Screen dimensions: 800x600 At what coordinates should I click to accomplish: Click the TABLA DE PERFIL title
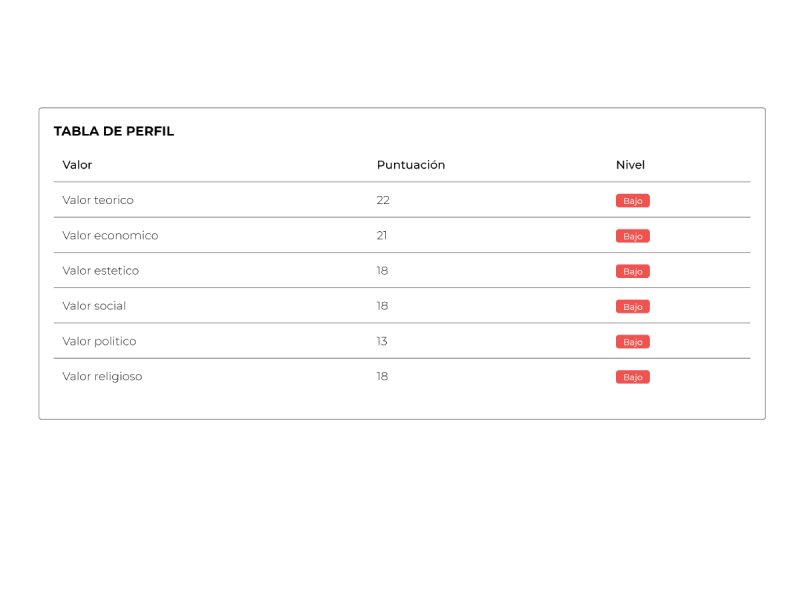click(114, 131)
